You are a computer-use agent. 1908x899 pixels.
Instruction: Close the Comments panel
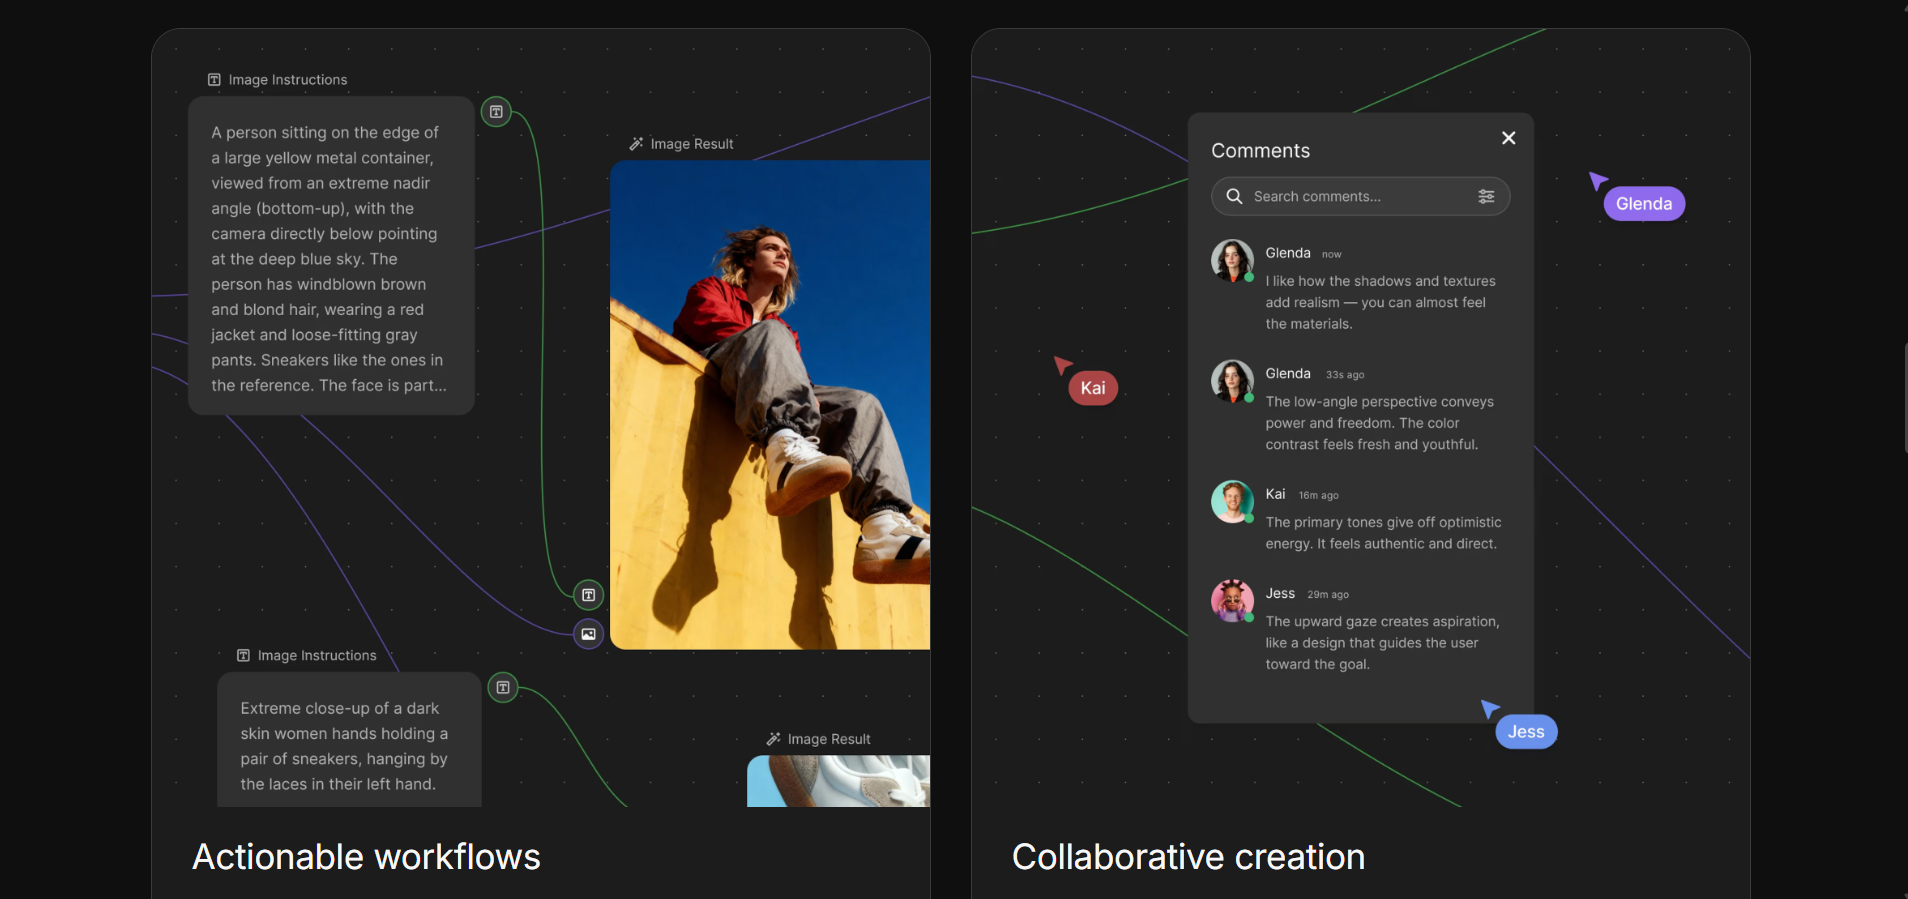1508,138
